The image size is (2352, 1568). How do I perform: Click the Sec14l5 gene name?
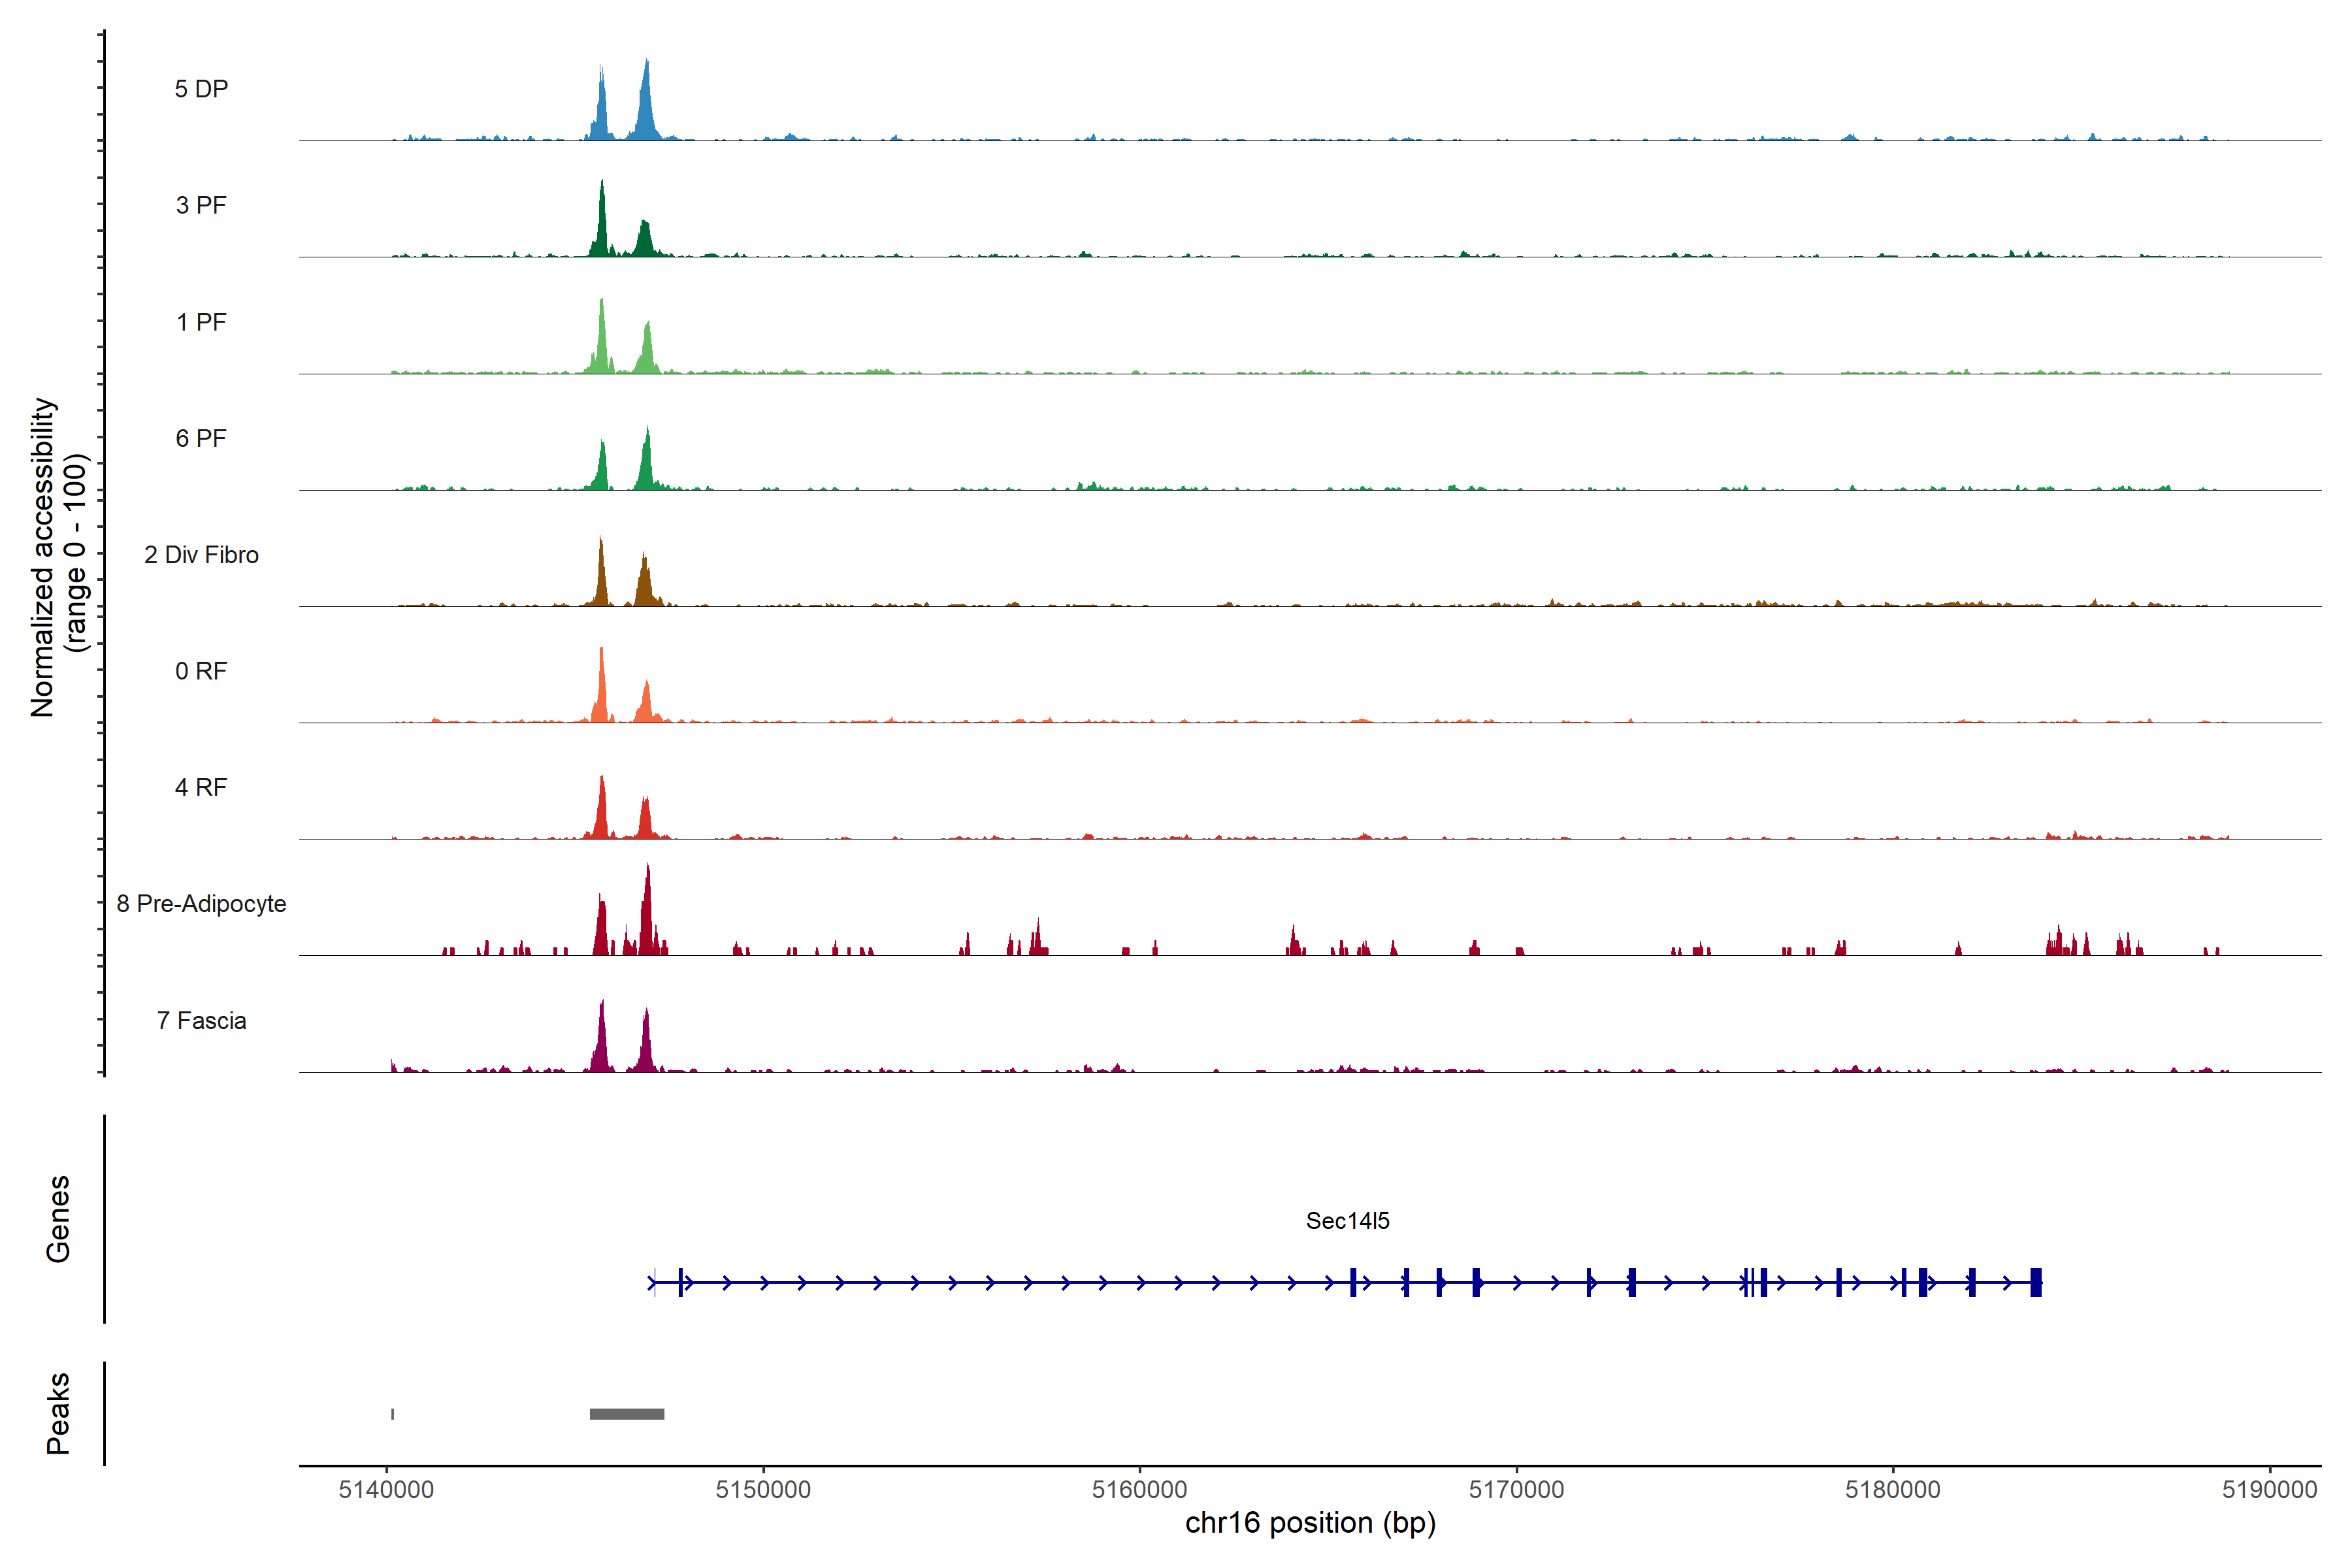tap(1347, 1220)
